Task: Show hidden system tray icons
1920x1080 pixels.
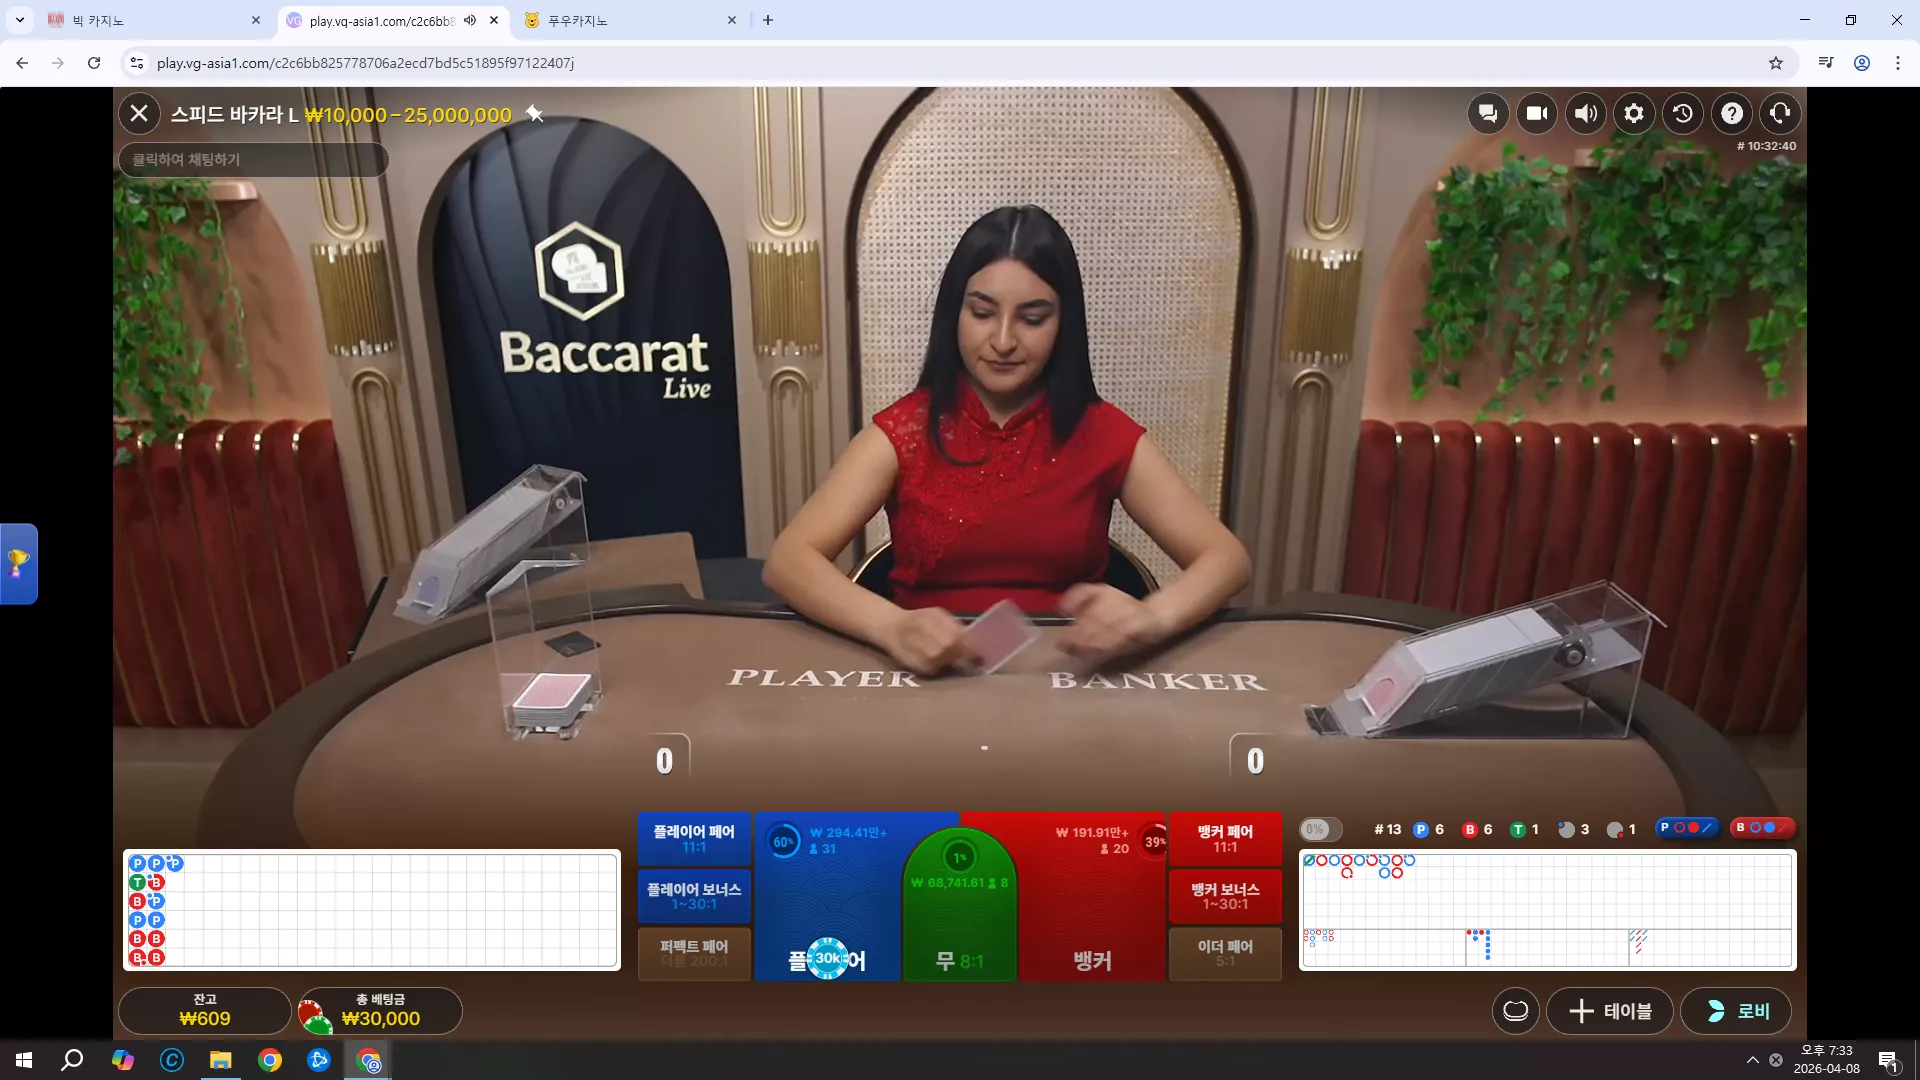Action: (x=1753, y=1060)
